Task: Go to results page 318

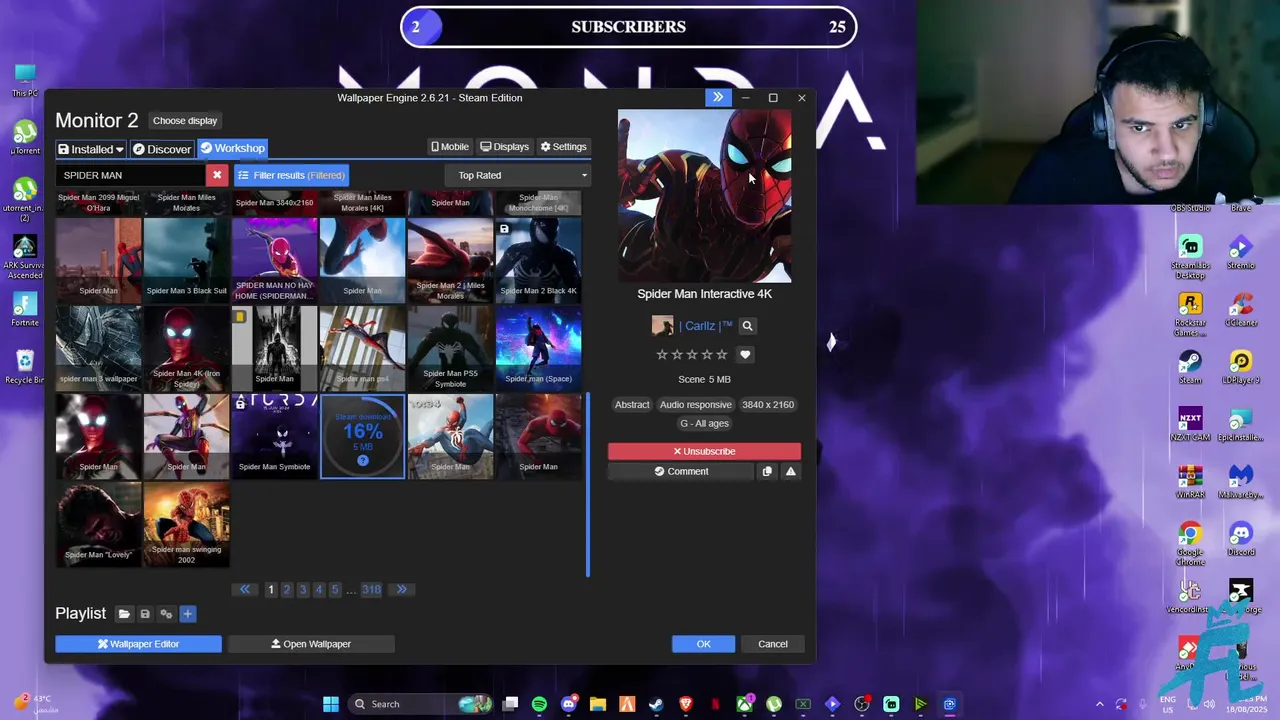Action: pos(371,590)
